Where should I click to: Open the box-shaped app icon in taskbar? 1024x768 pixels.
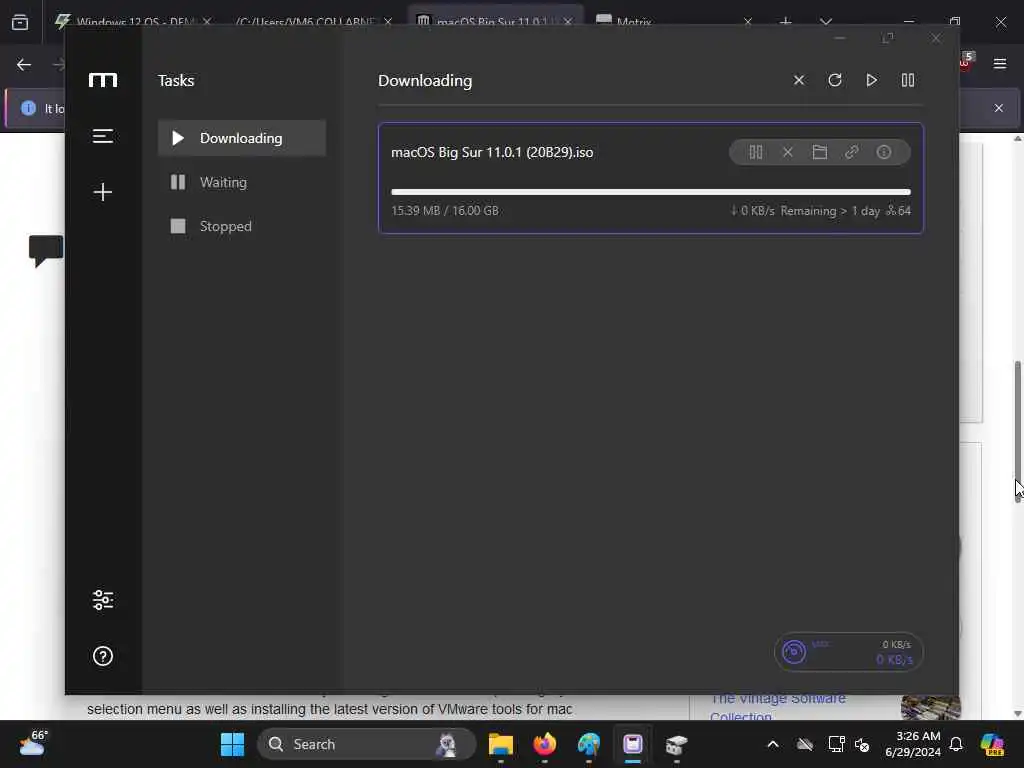click(677, 744)
